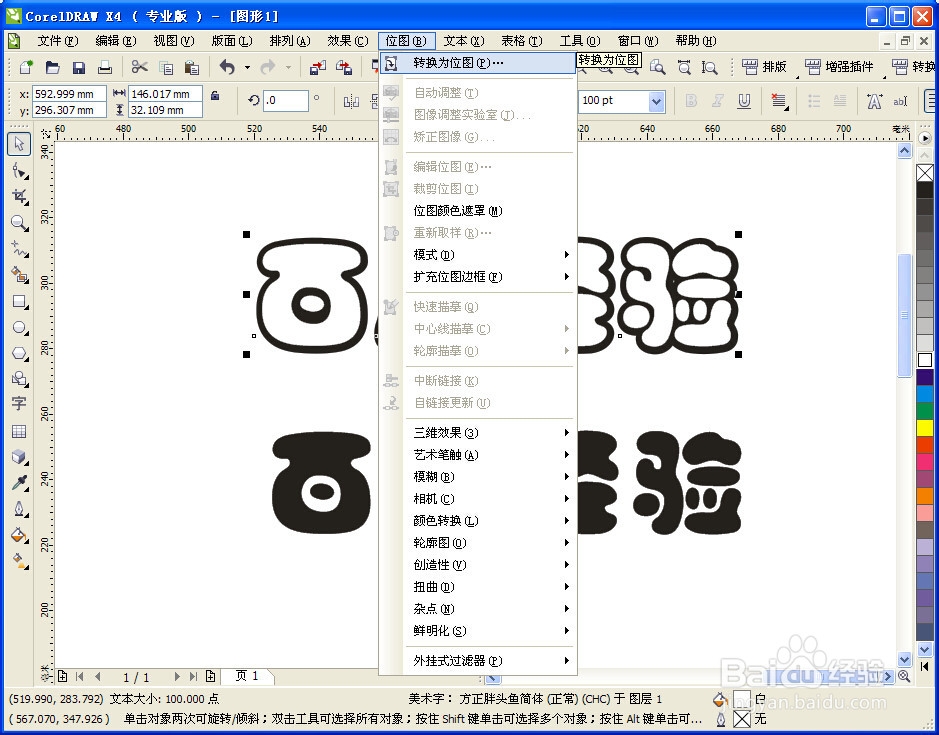939x735 pixels.
Task: Select the Zoom tool in toolbox
Action: click(19, 223)
